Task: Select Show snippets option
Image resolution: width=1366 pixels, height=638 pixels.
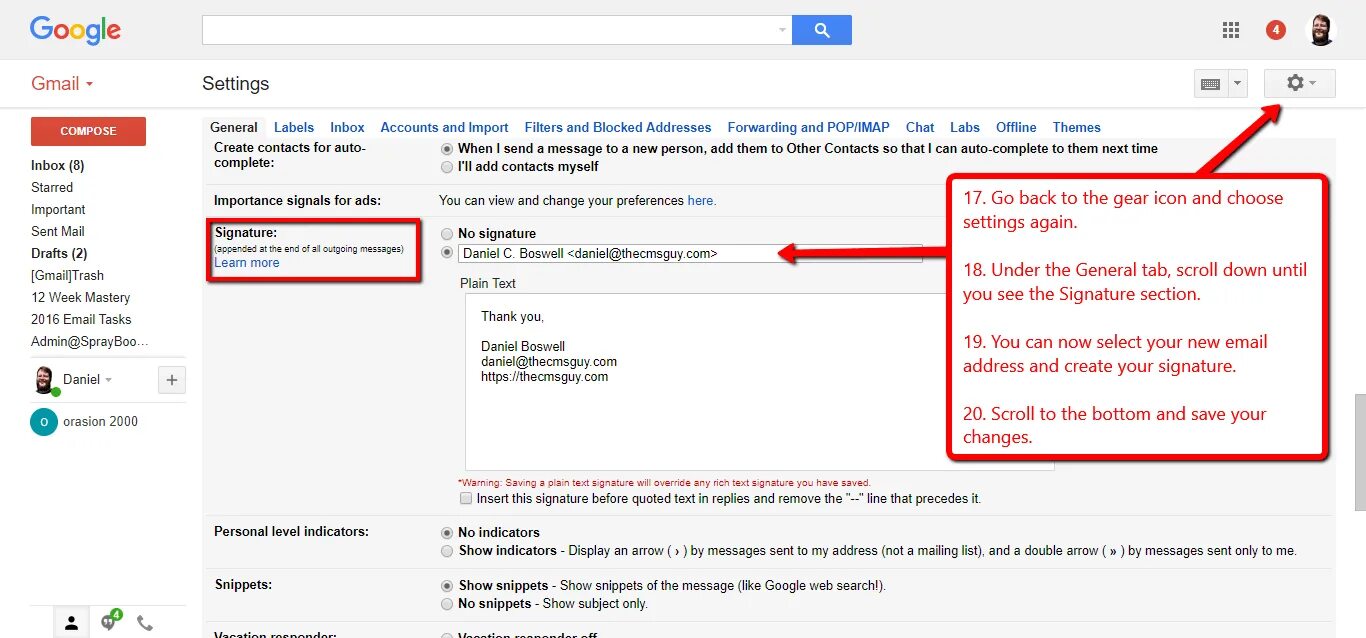Action: pyautogui.click(x=447, y=586)
